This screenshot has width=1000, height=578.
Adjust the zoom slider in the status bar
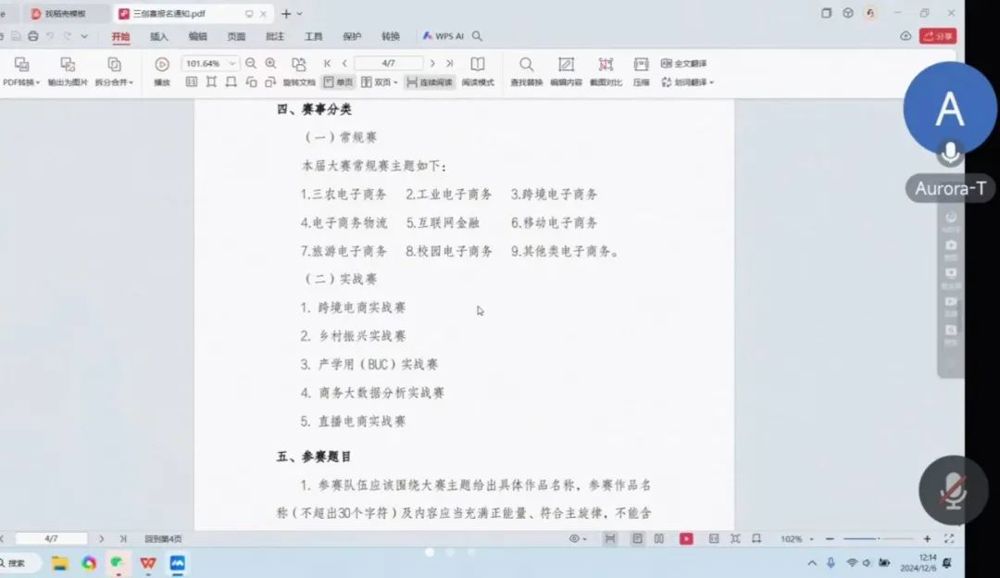(878, 539)
